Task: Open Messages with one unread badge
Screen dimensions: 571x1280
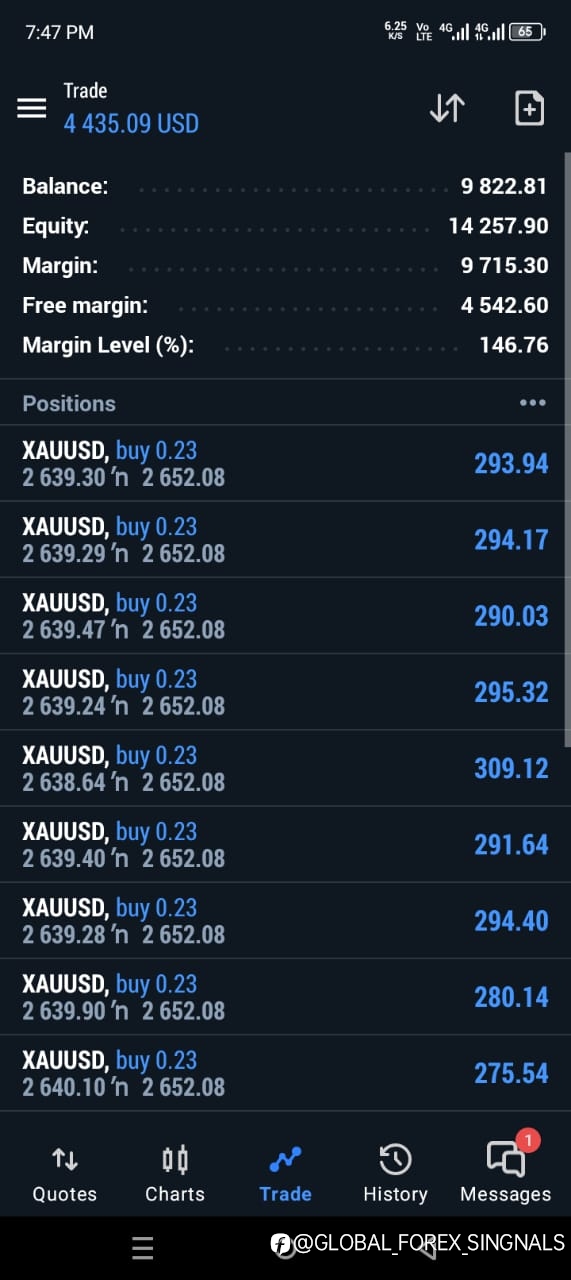Action: pos(506,1173)
